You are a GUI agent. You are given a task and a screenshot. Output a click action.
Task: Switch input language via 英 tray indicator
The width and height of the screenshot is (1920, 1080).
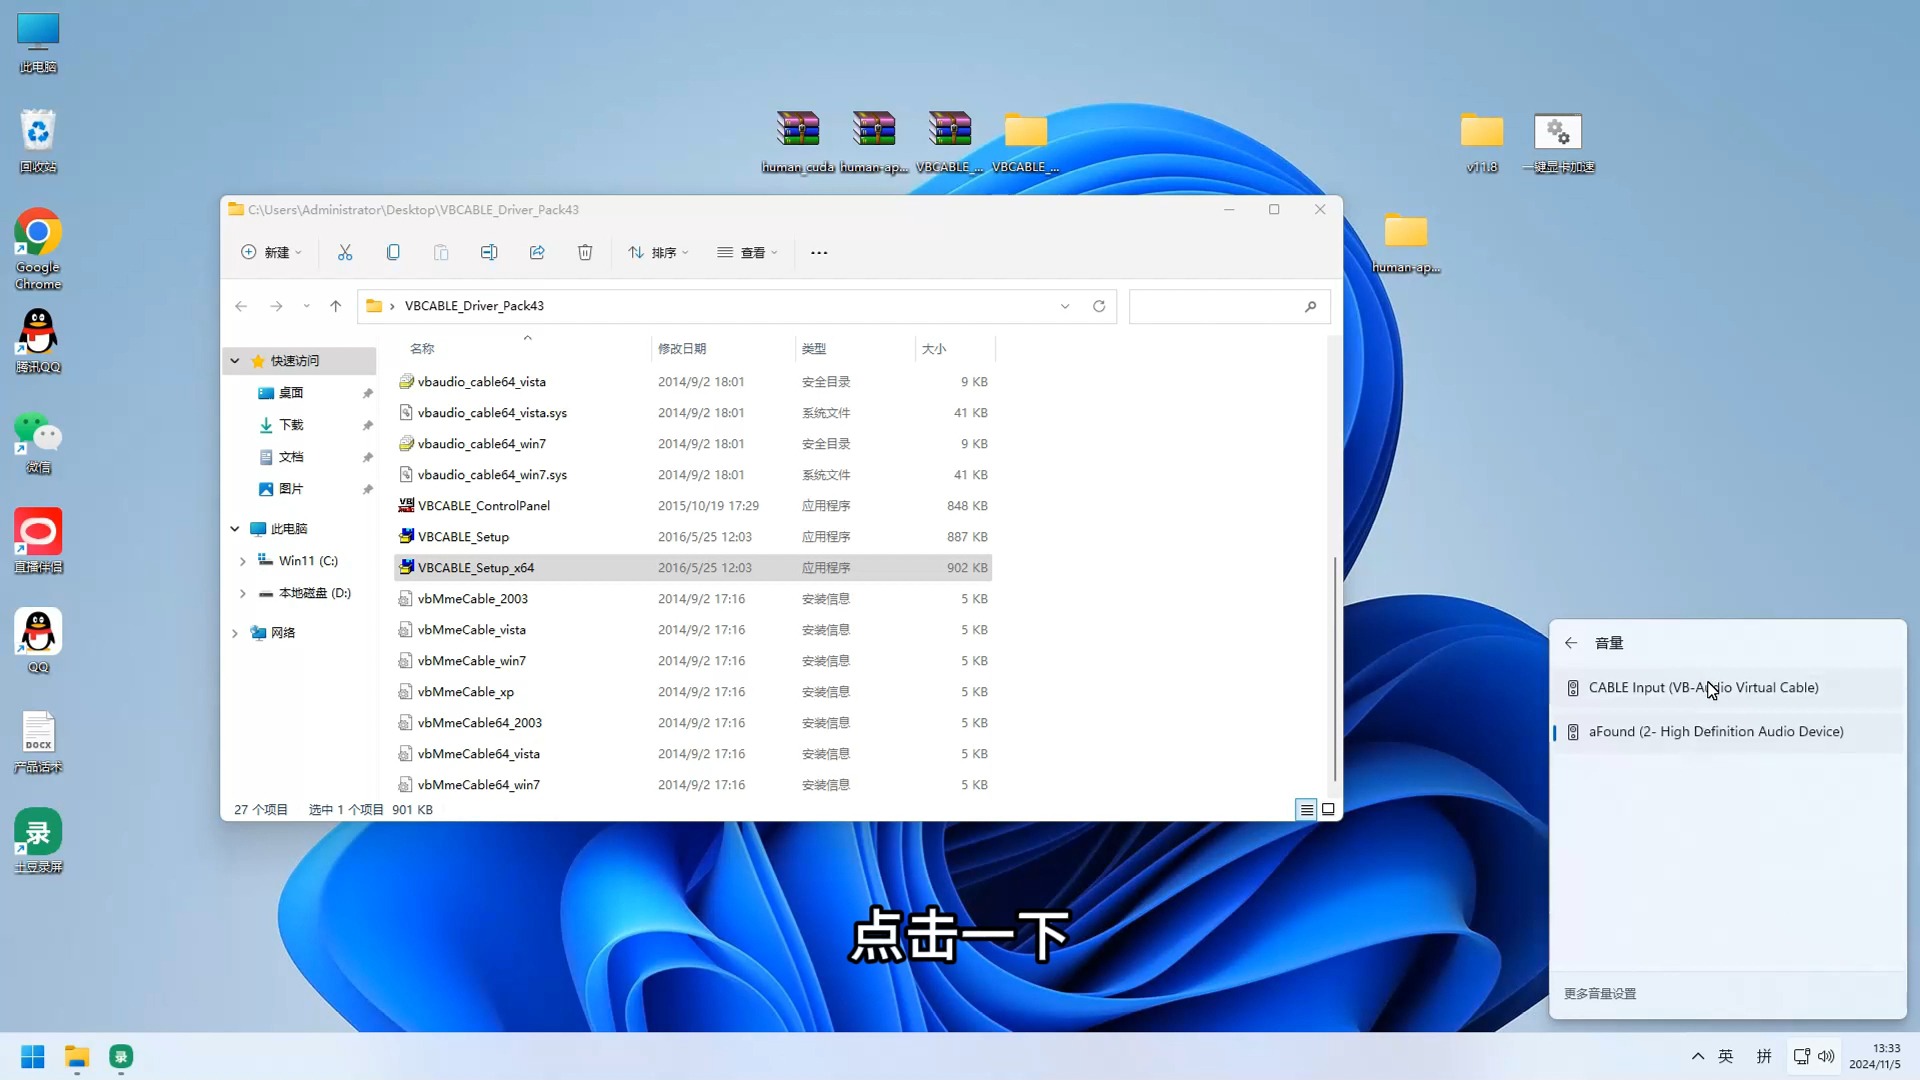[x=1726, y=1057]
